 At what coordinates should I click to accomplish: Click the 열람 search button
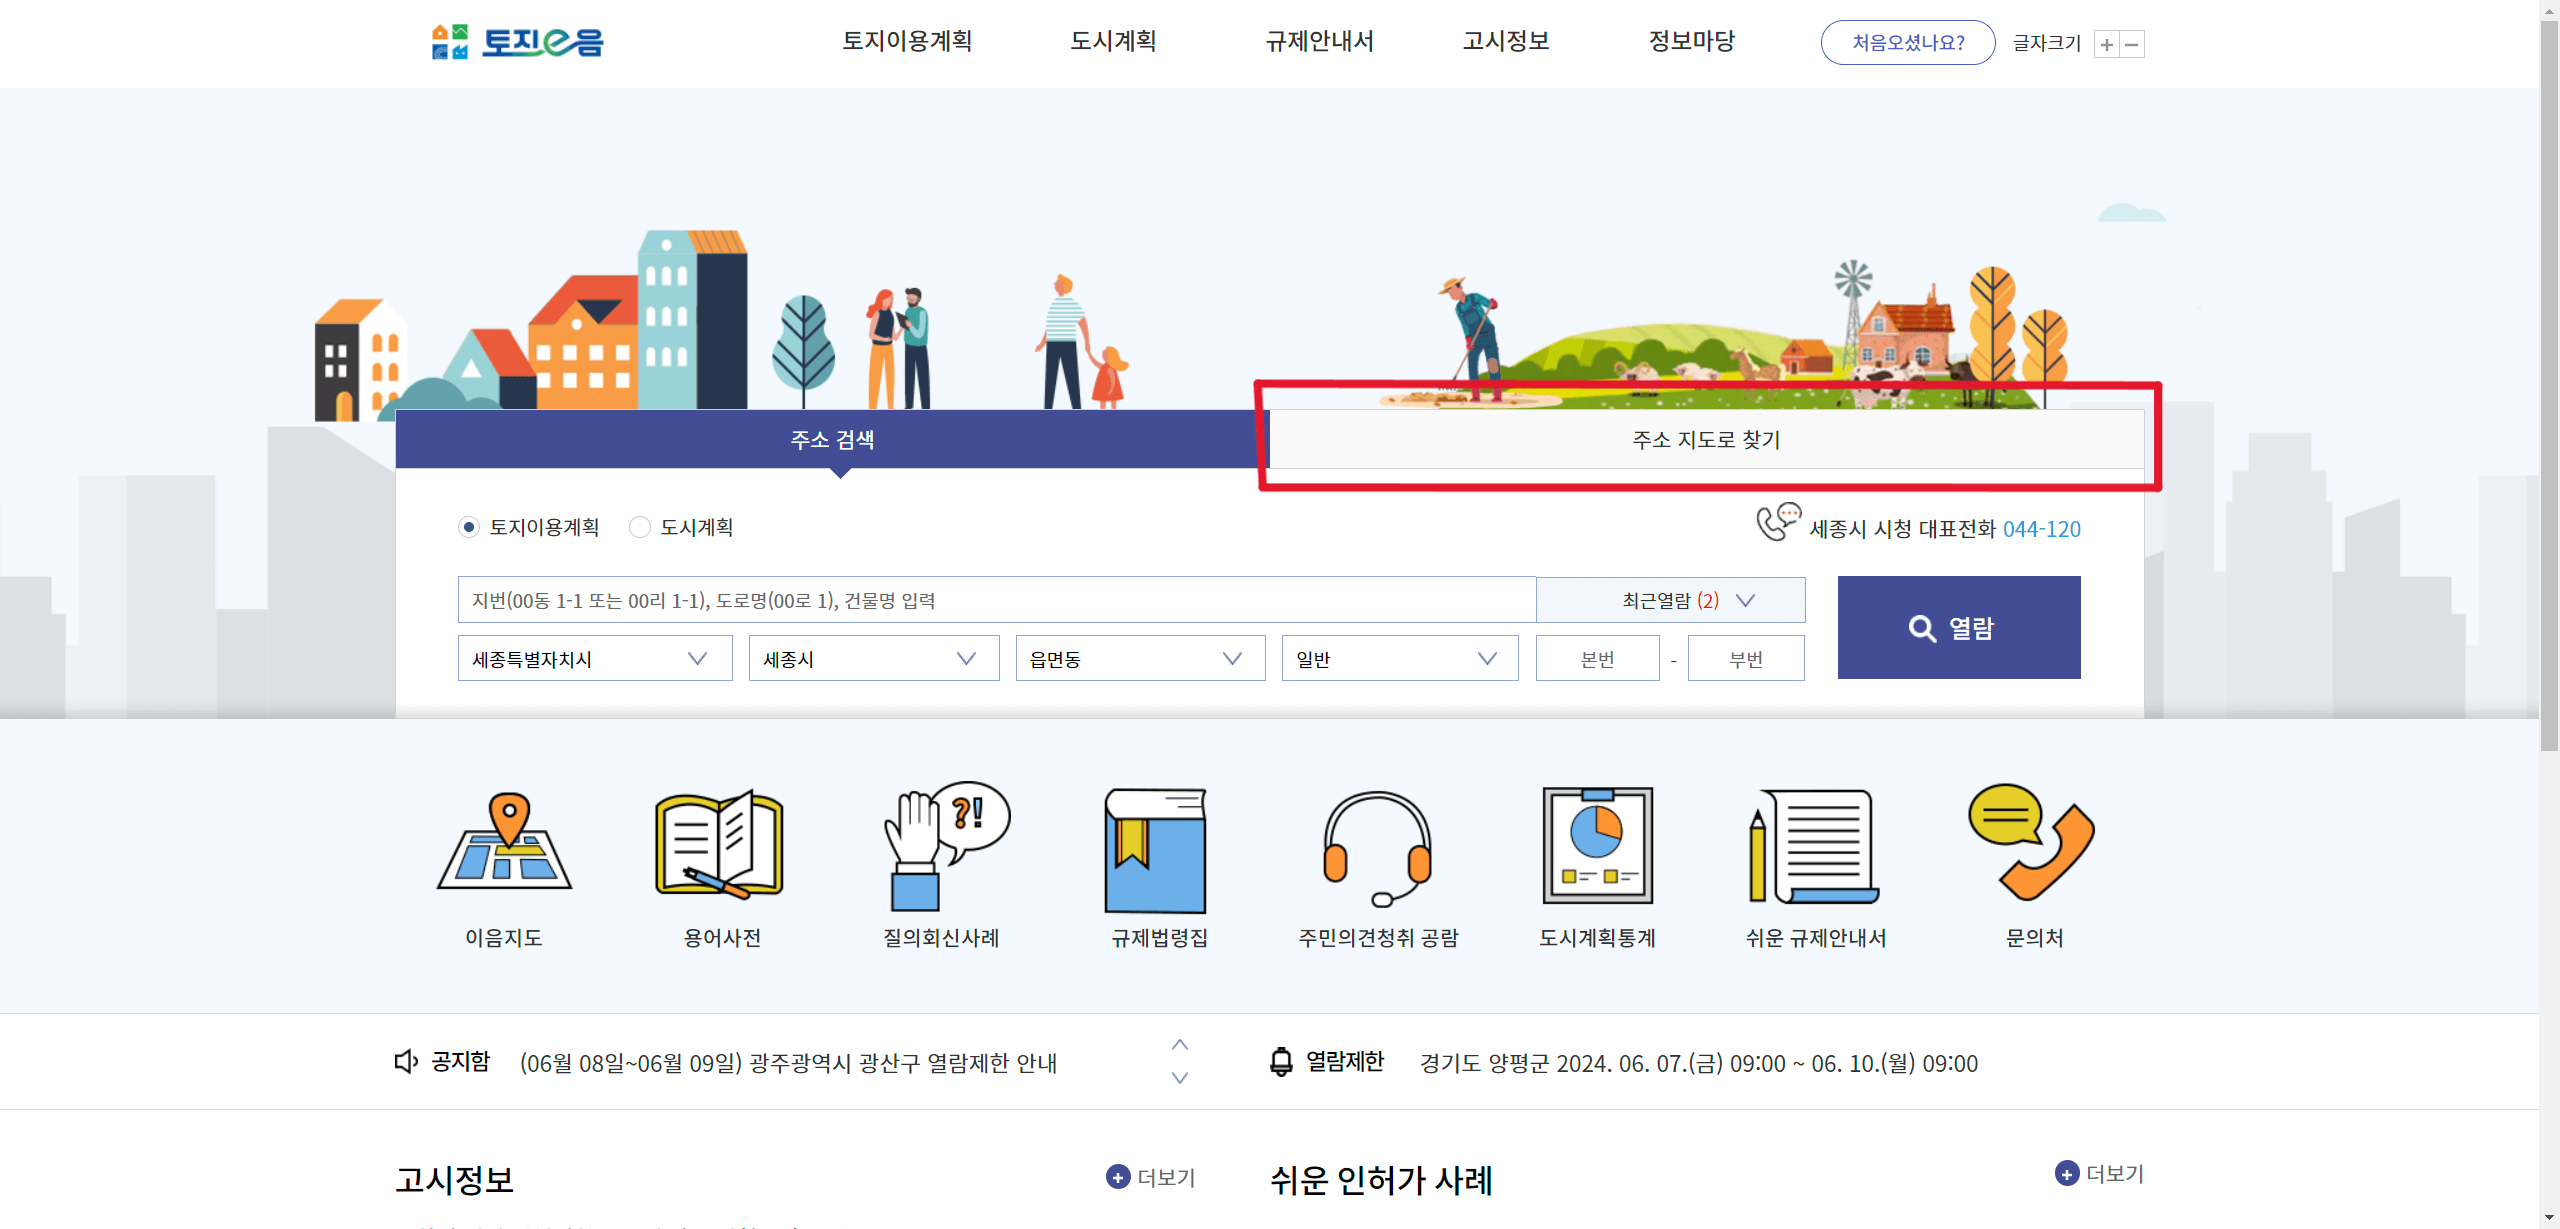pyautogui.click(x=1957, y=627)
